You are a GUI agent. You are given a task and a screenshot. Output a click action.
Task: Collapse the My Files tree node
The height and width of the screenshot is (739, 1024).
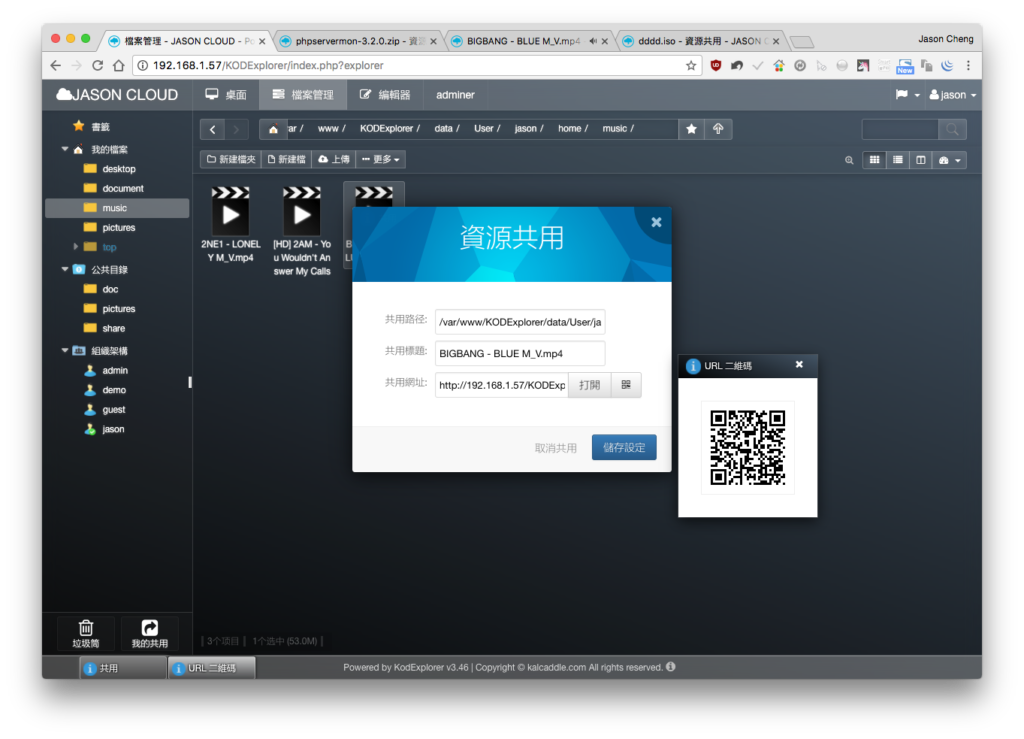[x=65, y=149]
